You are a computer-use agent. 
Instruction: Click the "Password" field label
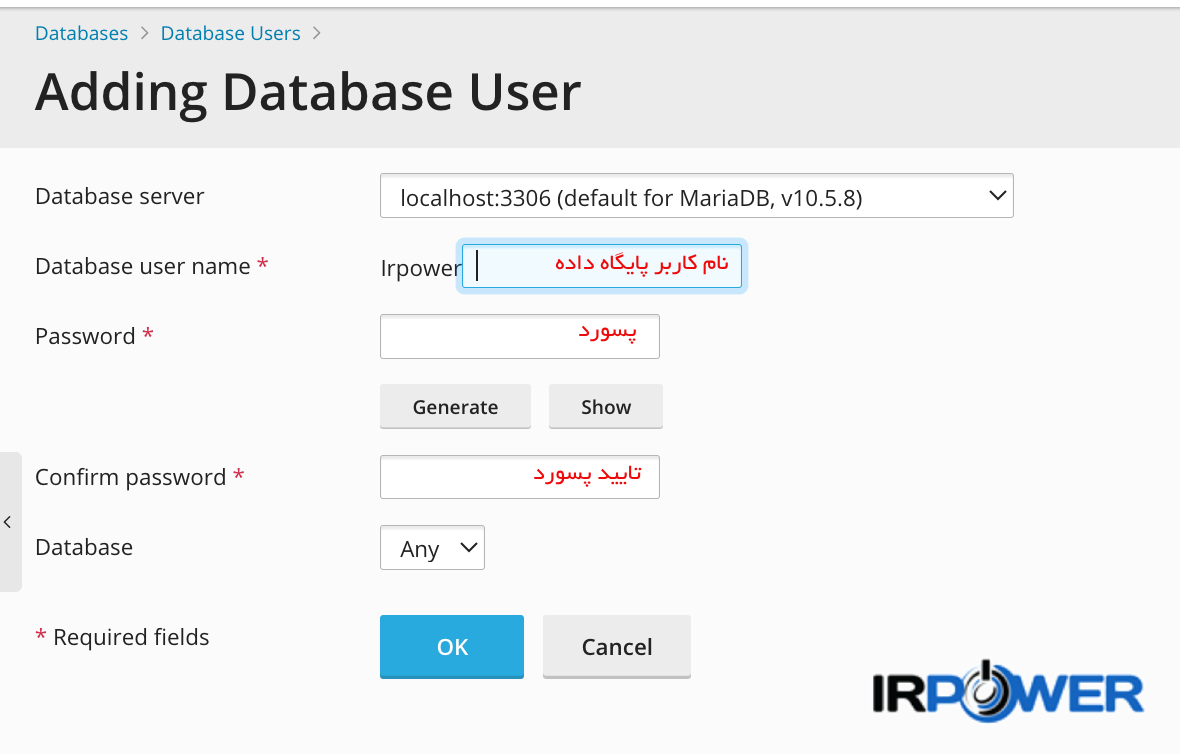coord(85,336)
